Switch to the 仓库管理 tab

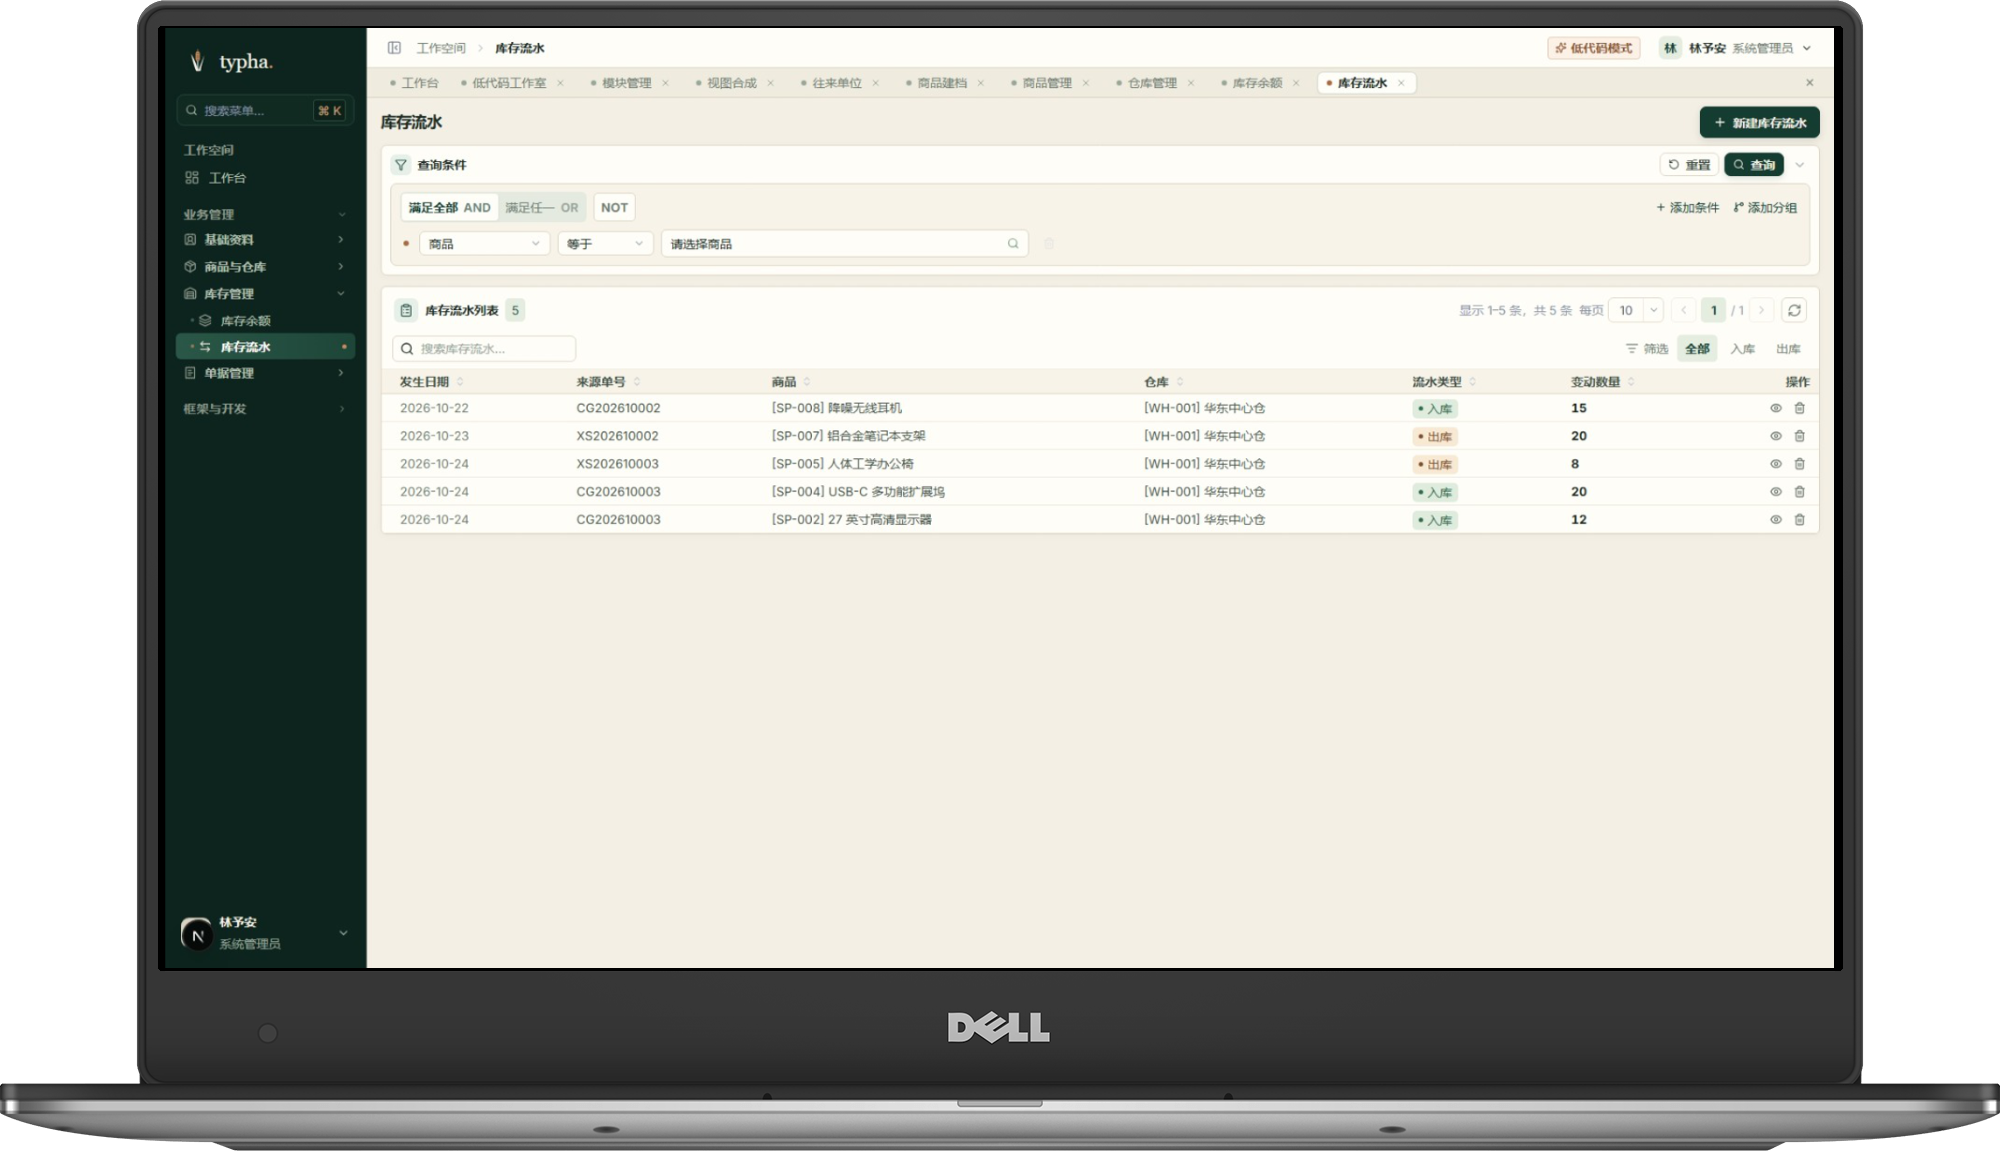pyautogui.click(x=1151, y=83)
